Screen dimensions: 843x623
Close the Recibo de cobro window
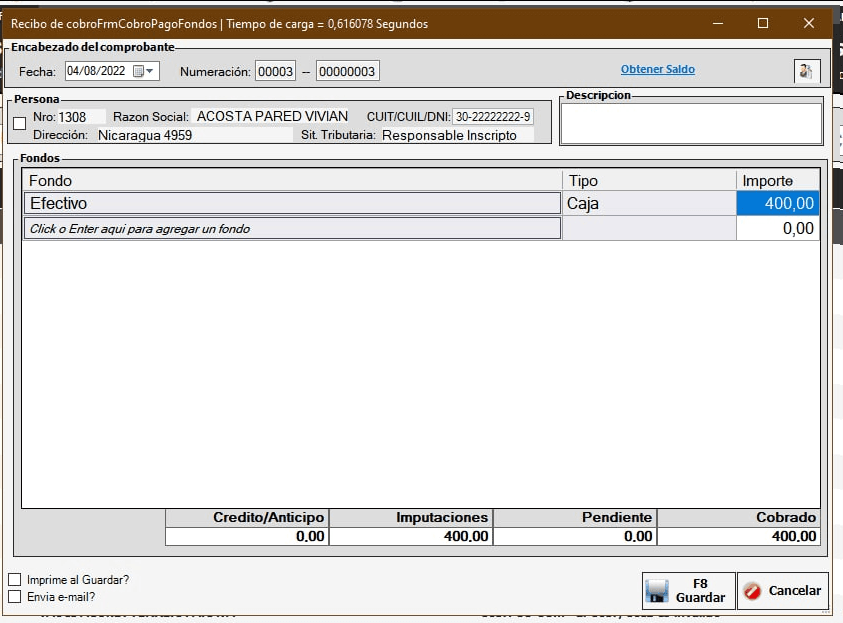click(809, 23)
